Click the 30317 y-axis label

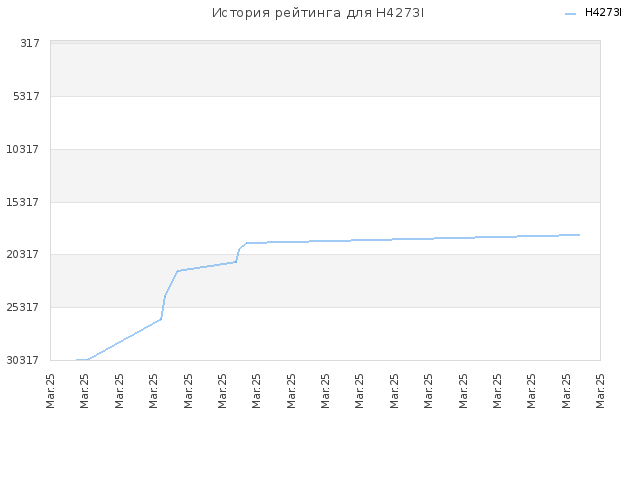tap(23, 360)
